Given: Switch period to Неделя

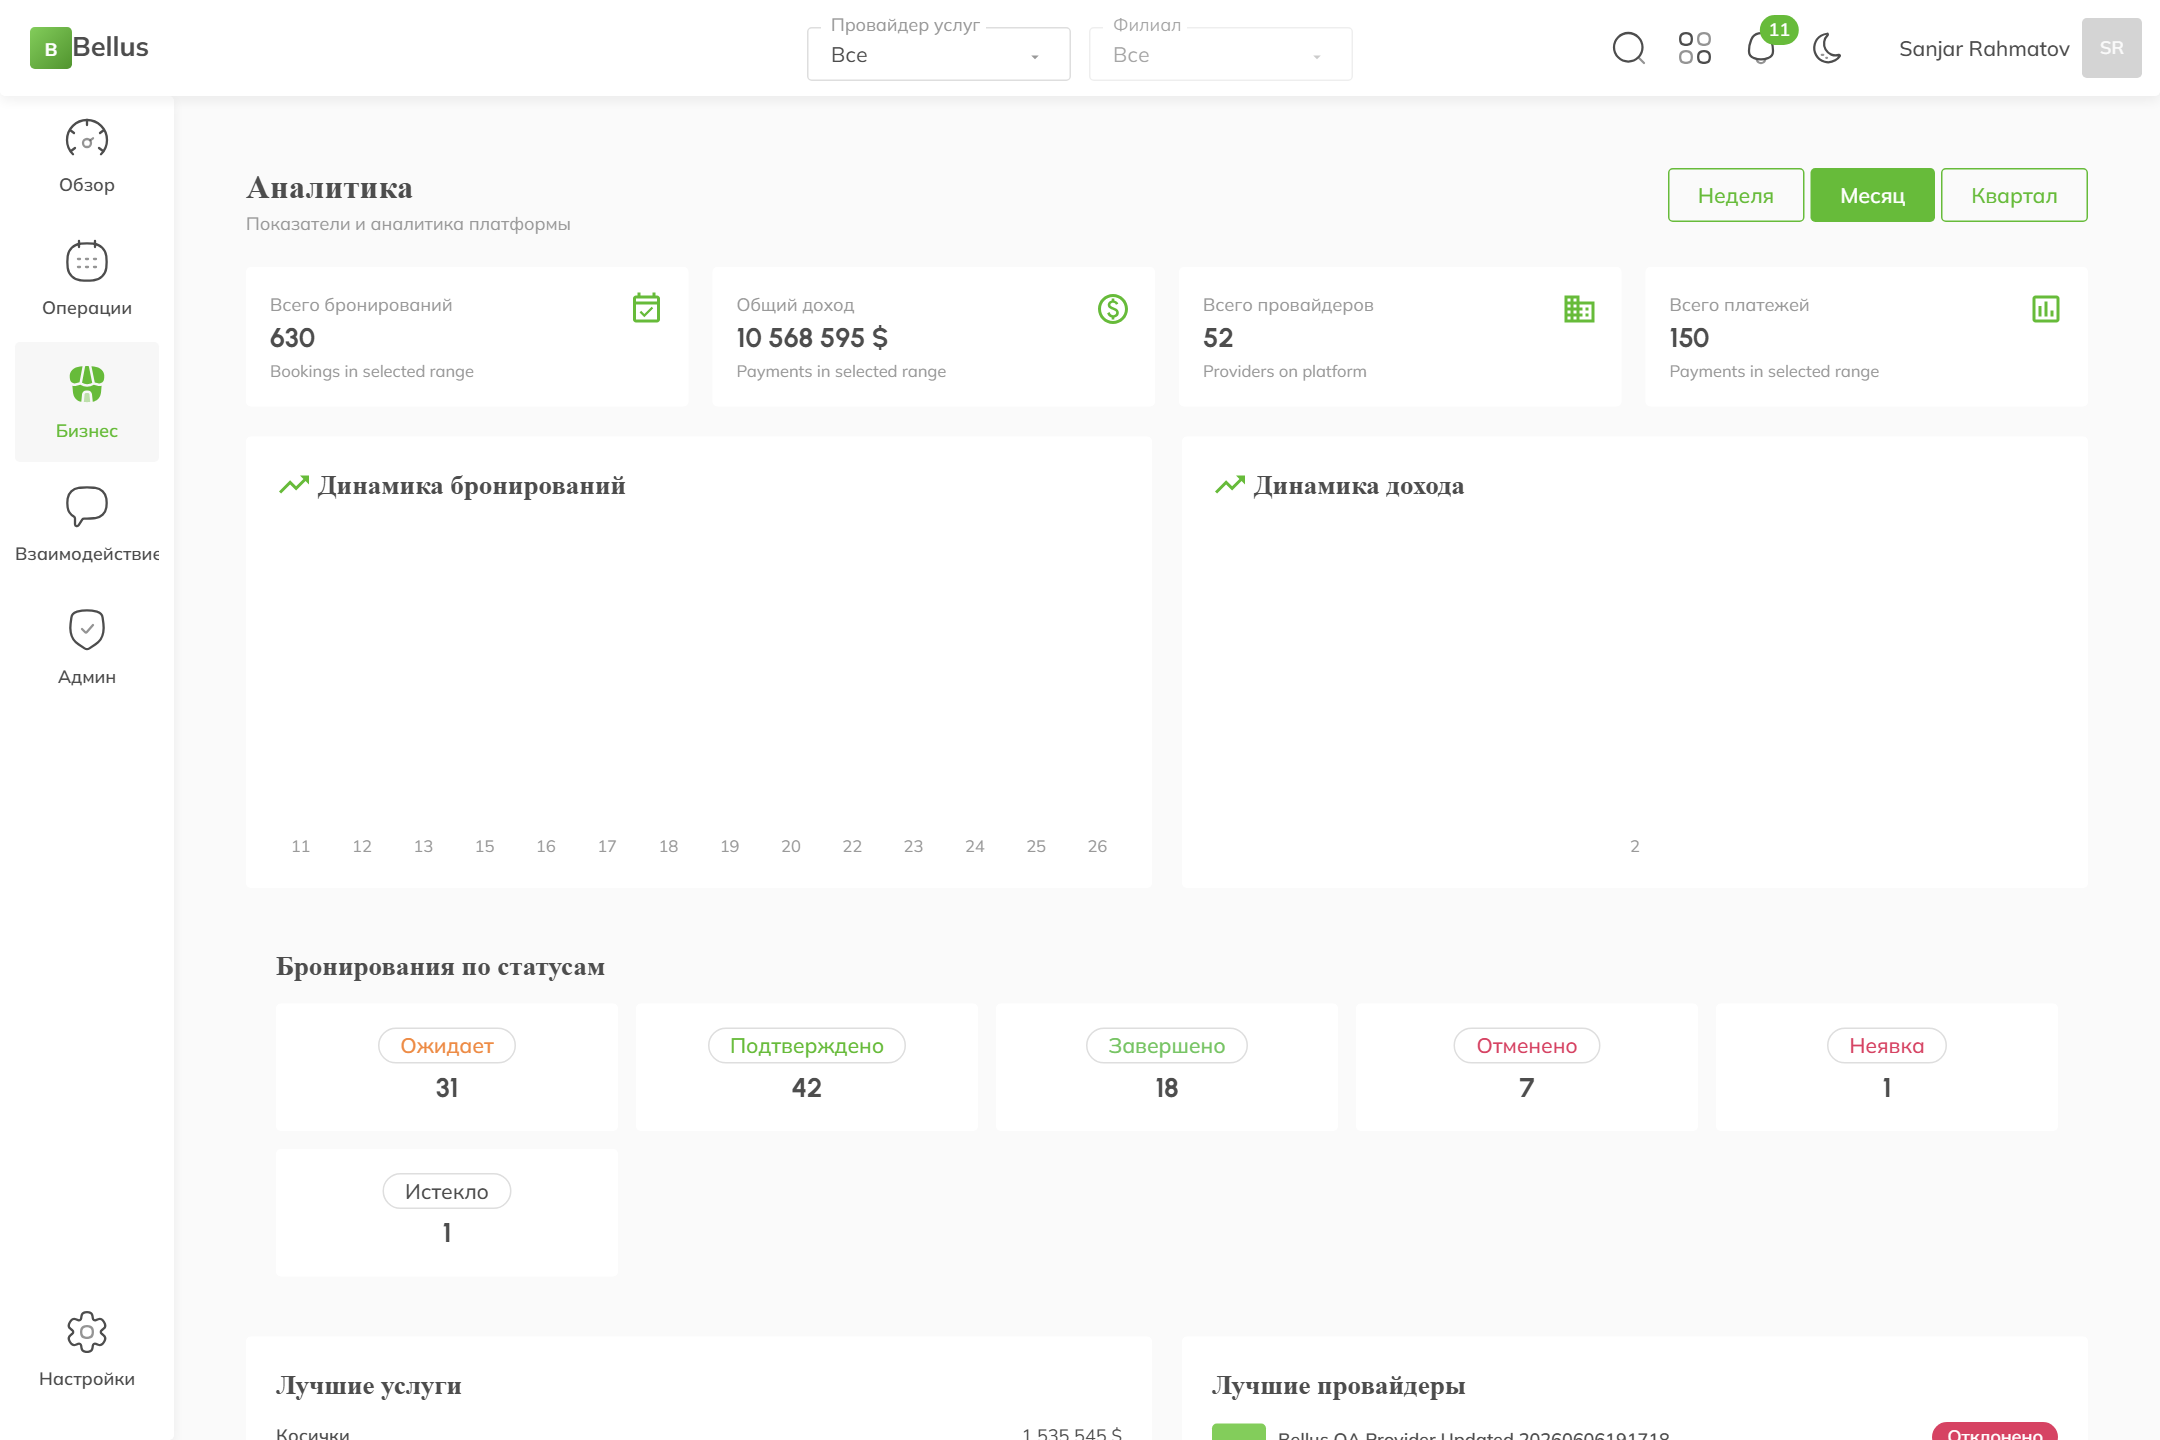Looking at the screenshot, I should coord(1736,195).
